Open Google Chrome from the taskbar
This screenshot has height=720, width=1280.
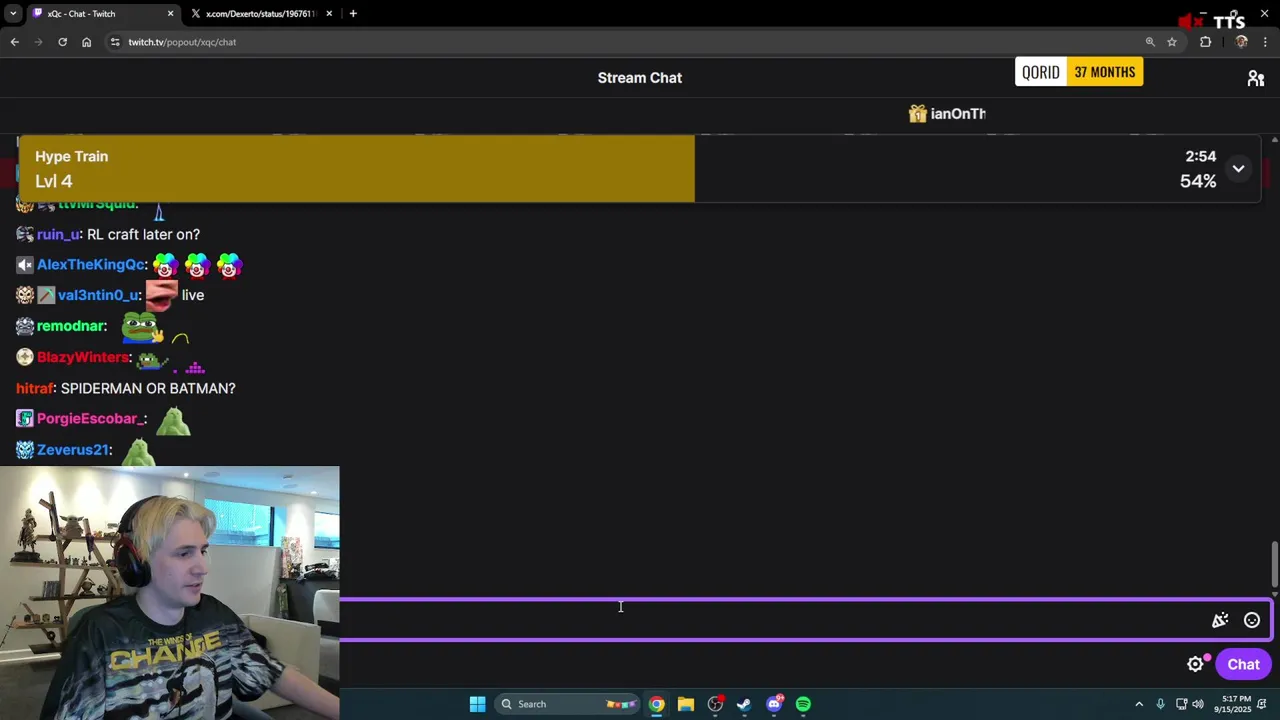pos(656,704)
